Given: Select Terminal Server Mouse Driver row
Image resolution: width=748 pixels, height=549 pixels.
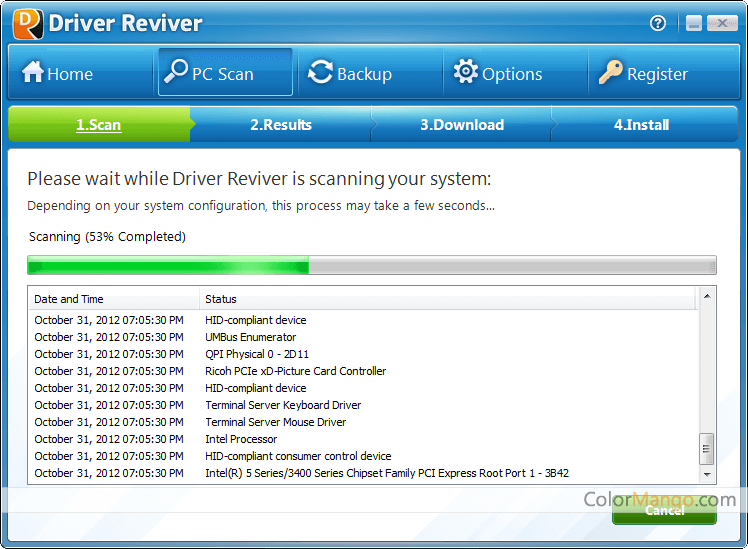Looking at the screenshot, I should pyautogui.click(x=364, y=422).
